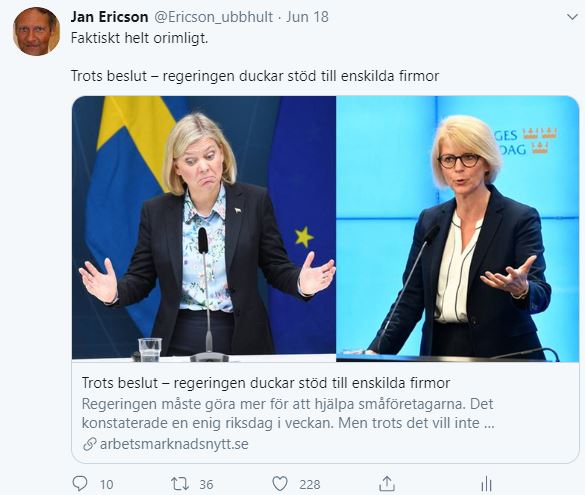Open the link card headline Trots beslut

266,383
